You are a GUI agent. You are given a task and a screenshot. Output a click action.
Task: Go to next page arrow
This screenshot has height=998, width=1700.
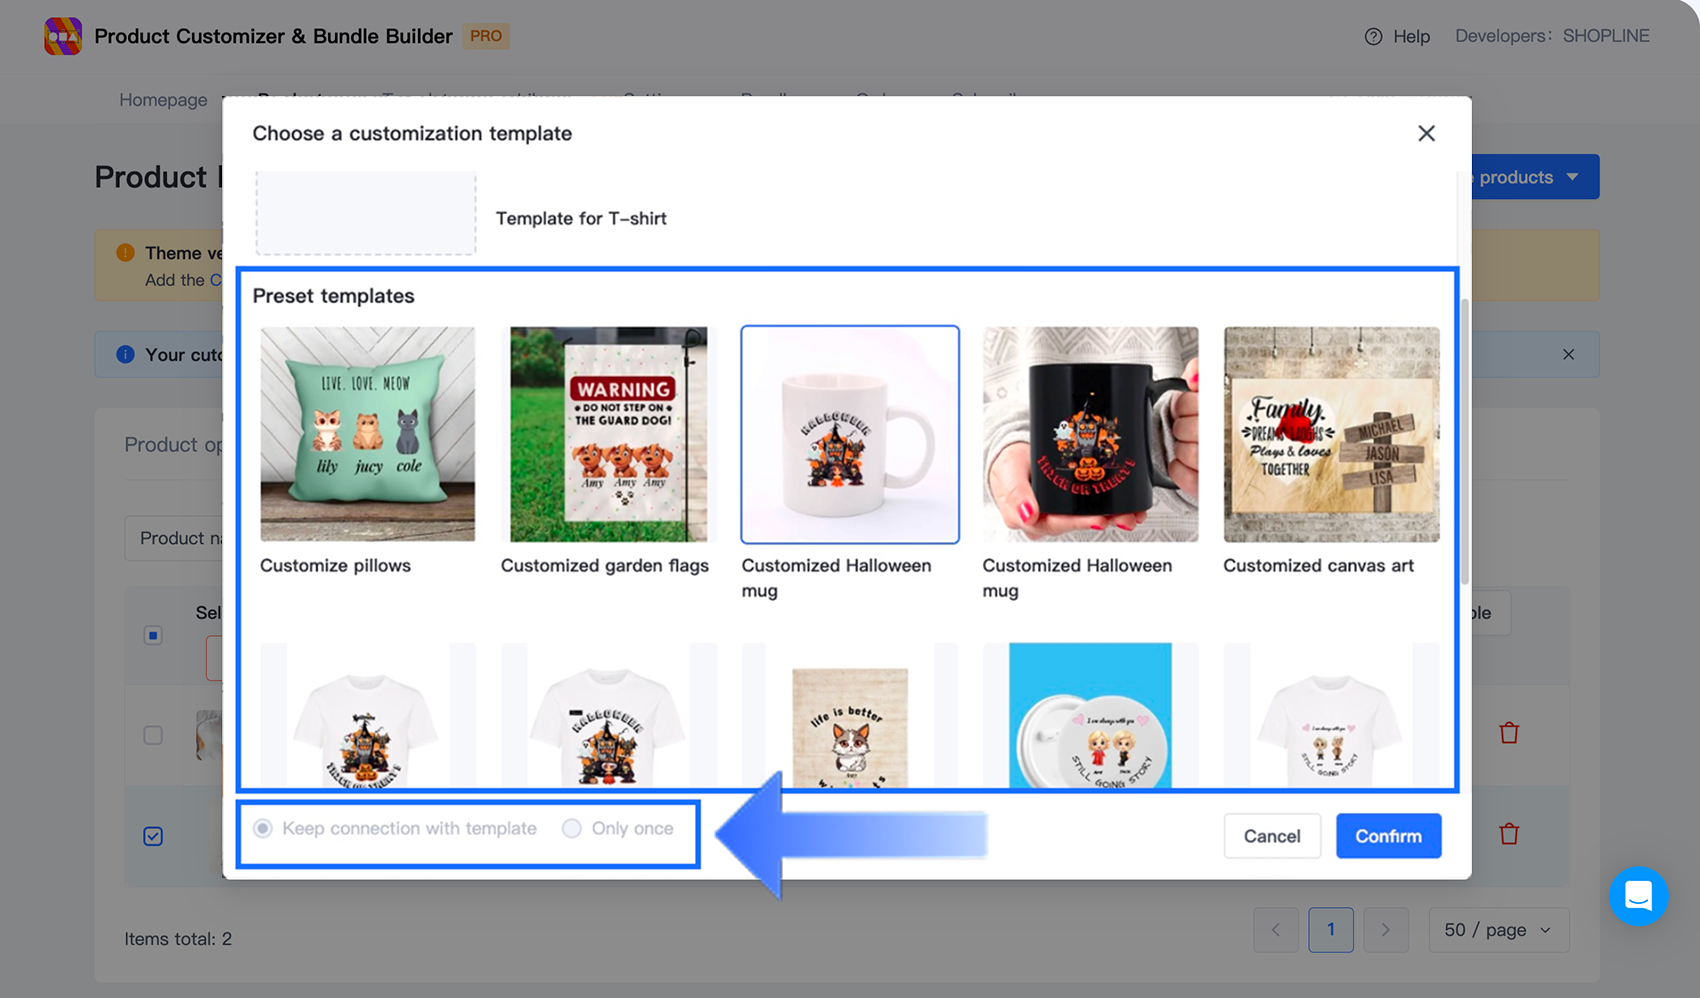click(1386, 930)
